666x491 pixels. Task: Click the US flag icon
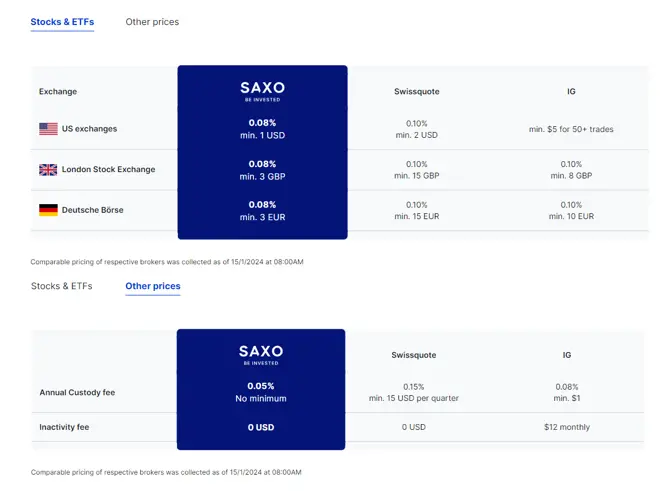tap(48, 129)
